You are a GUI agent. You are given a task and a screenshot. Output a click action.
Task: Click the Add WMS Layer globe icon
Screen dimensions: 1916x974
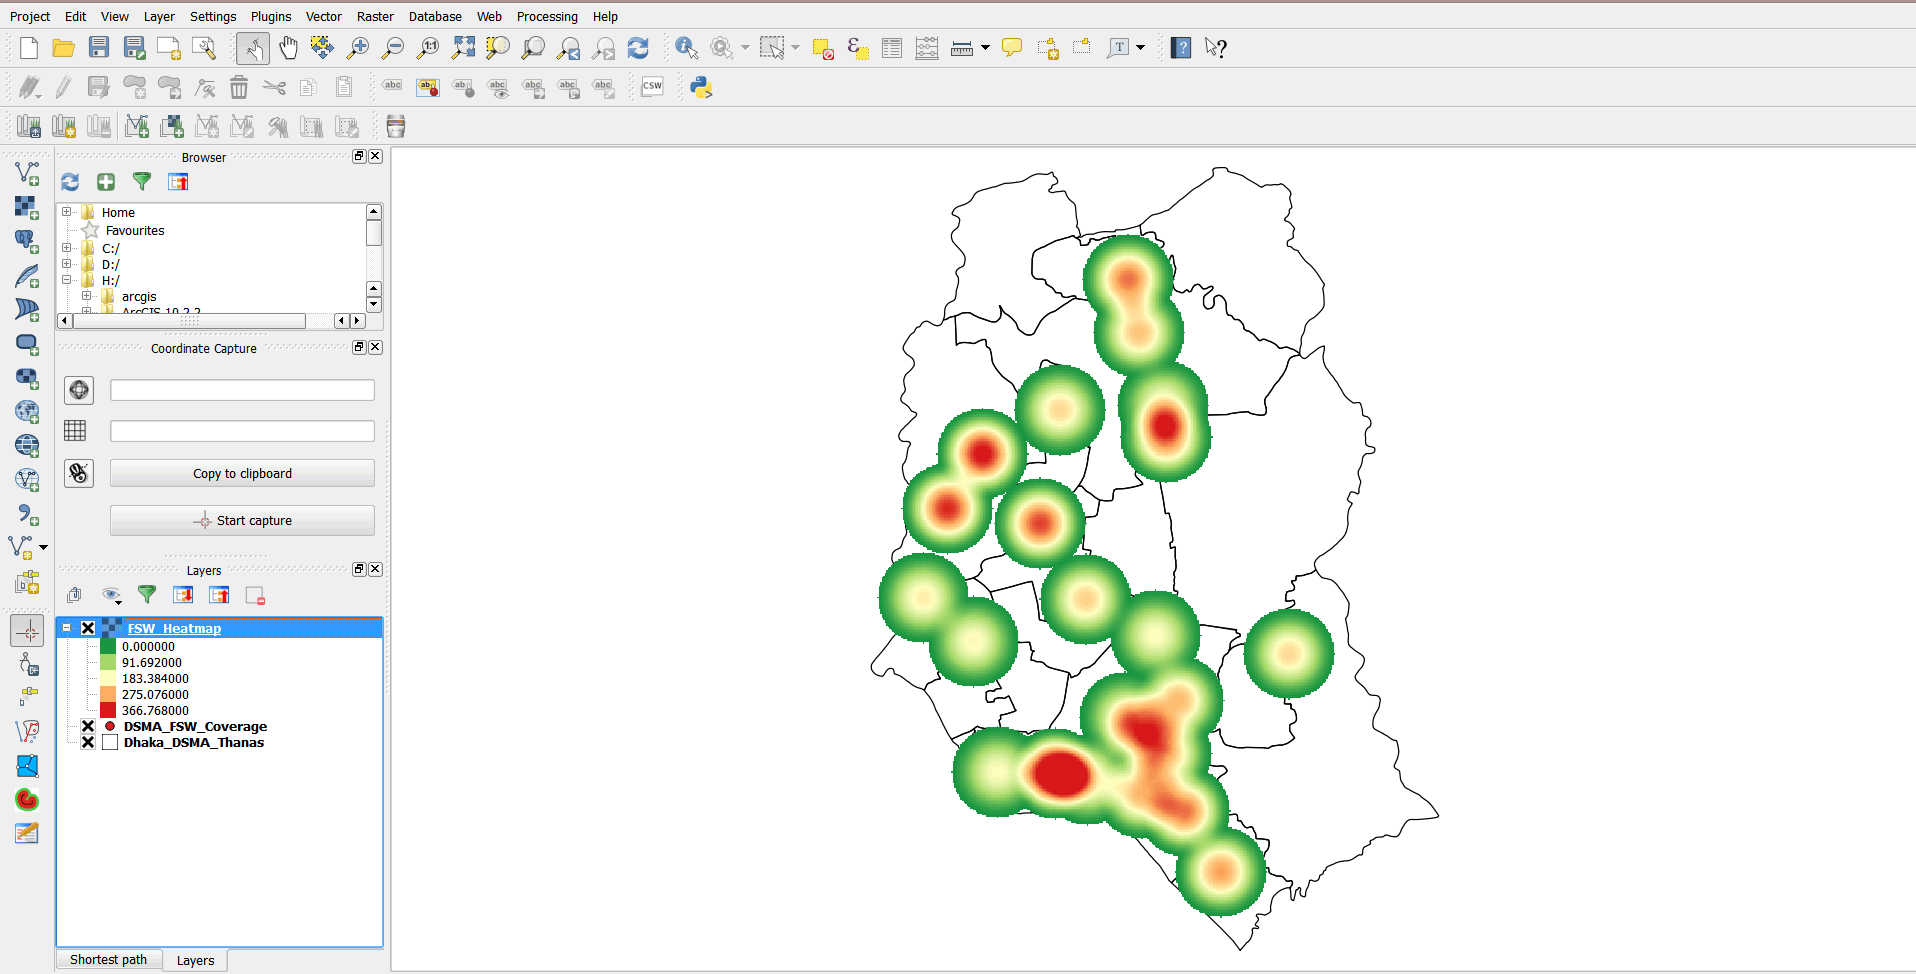(x=27, y=411)
